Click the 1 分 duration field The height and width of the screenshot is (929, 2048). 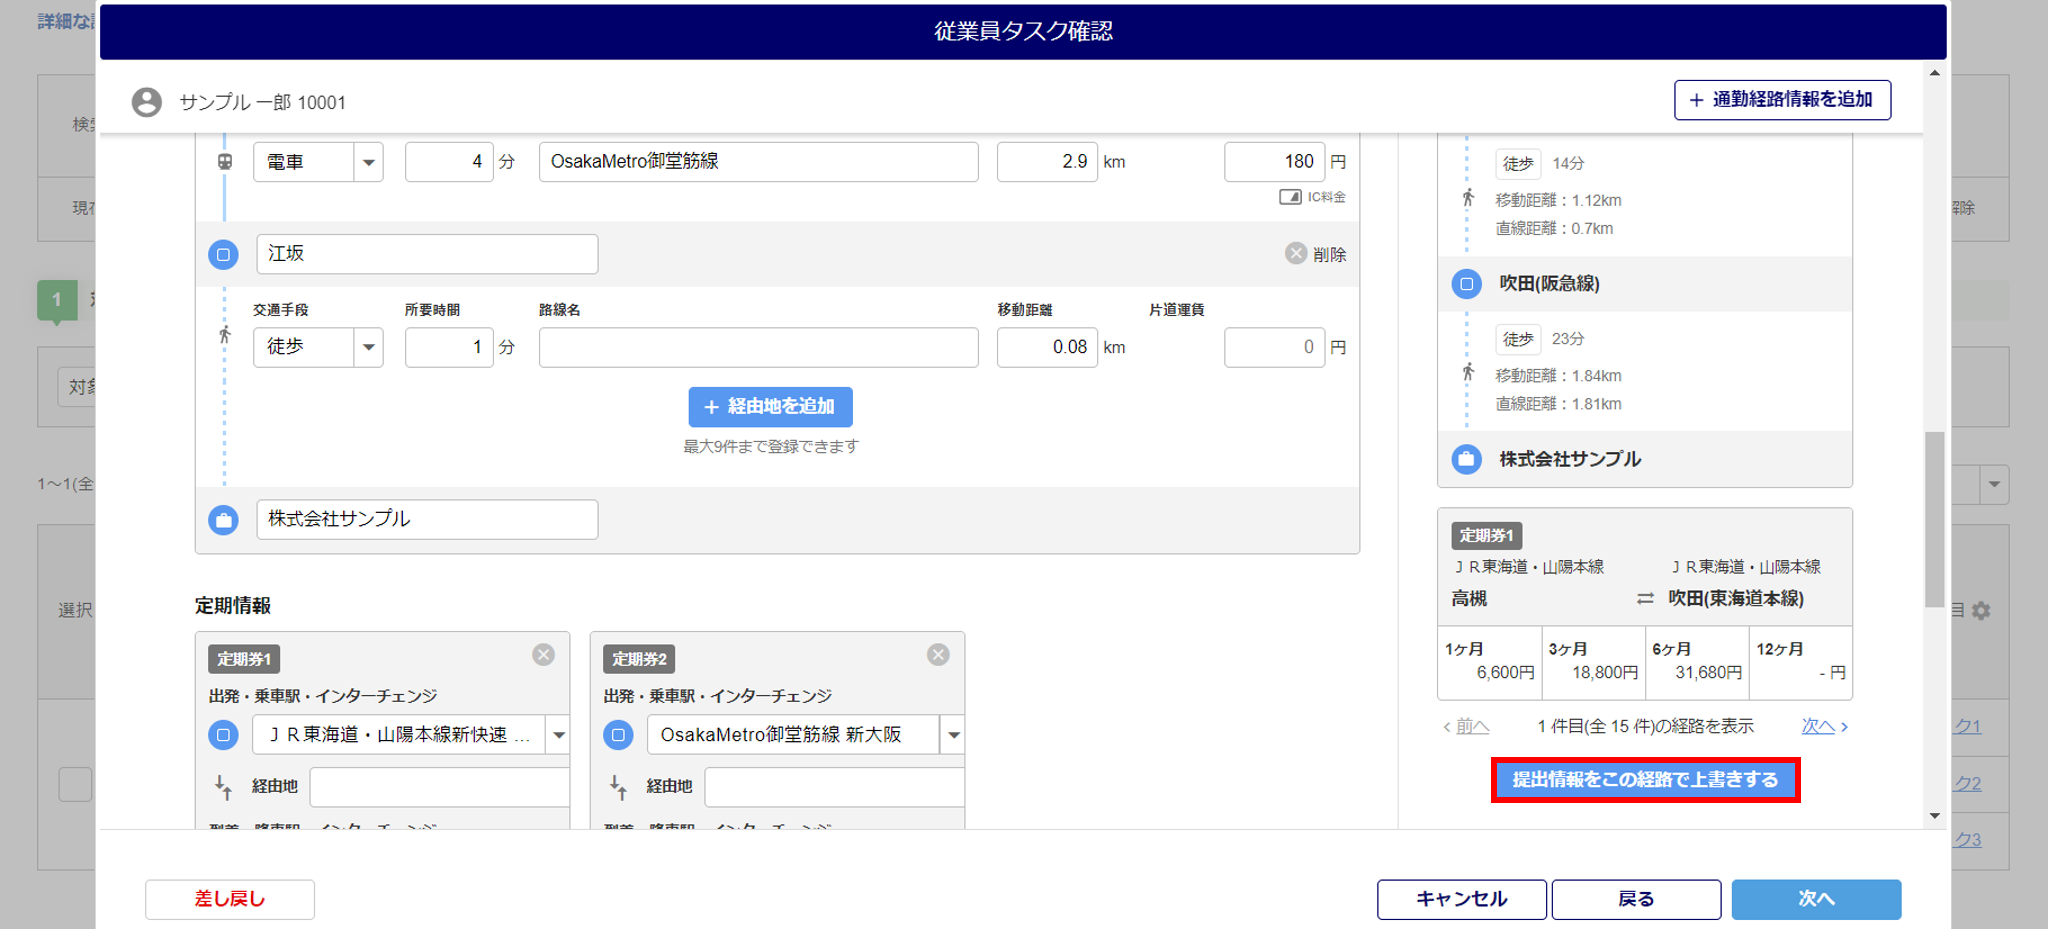[x=449, y=347]
